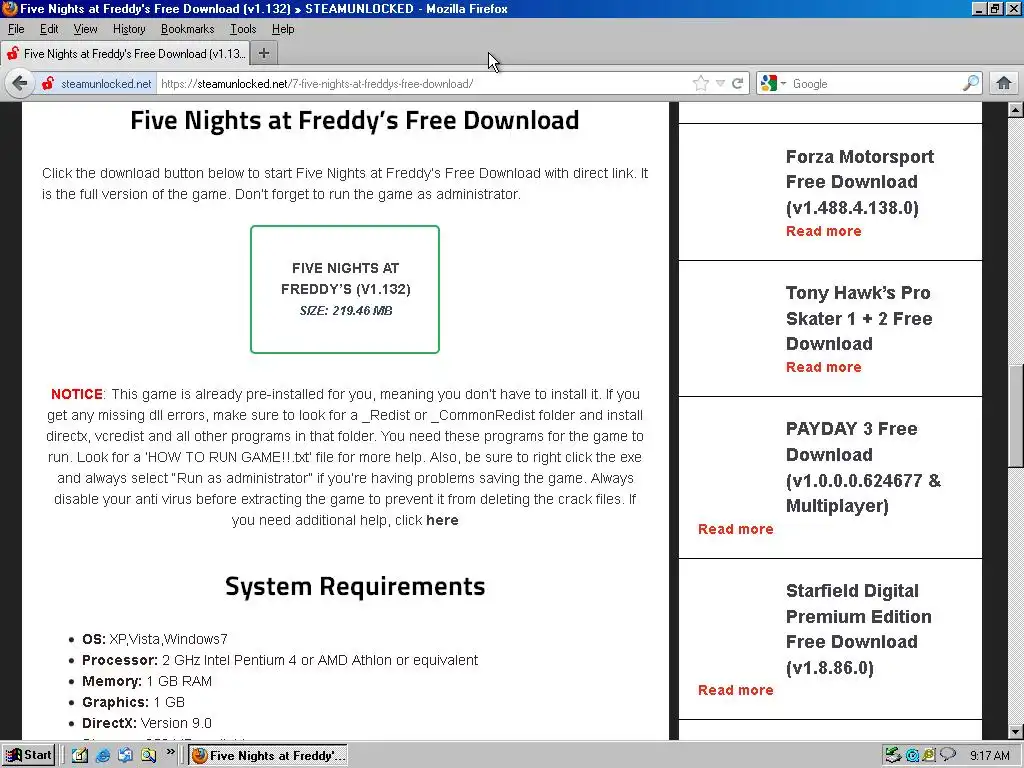Viewport: 1024px width, 768px height.
Task: Launch Internet Explorer from the quick launch
Action: click(103, 755)
